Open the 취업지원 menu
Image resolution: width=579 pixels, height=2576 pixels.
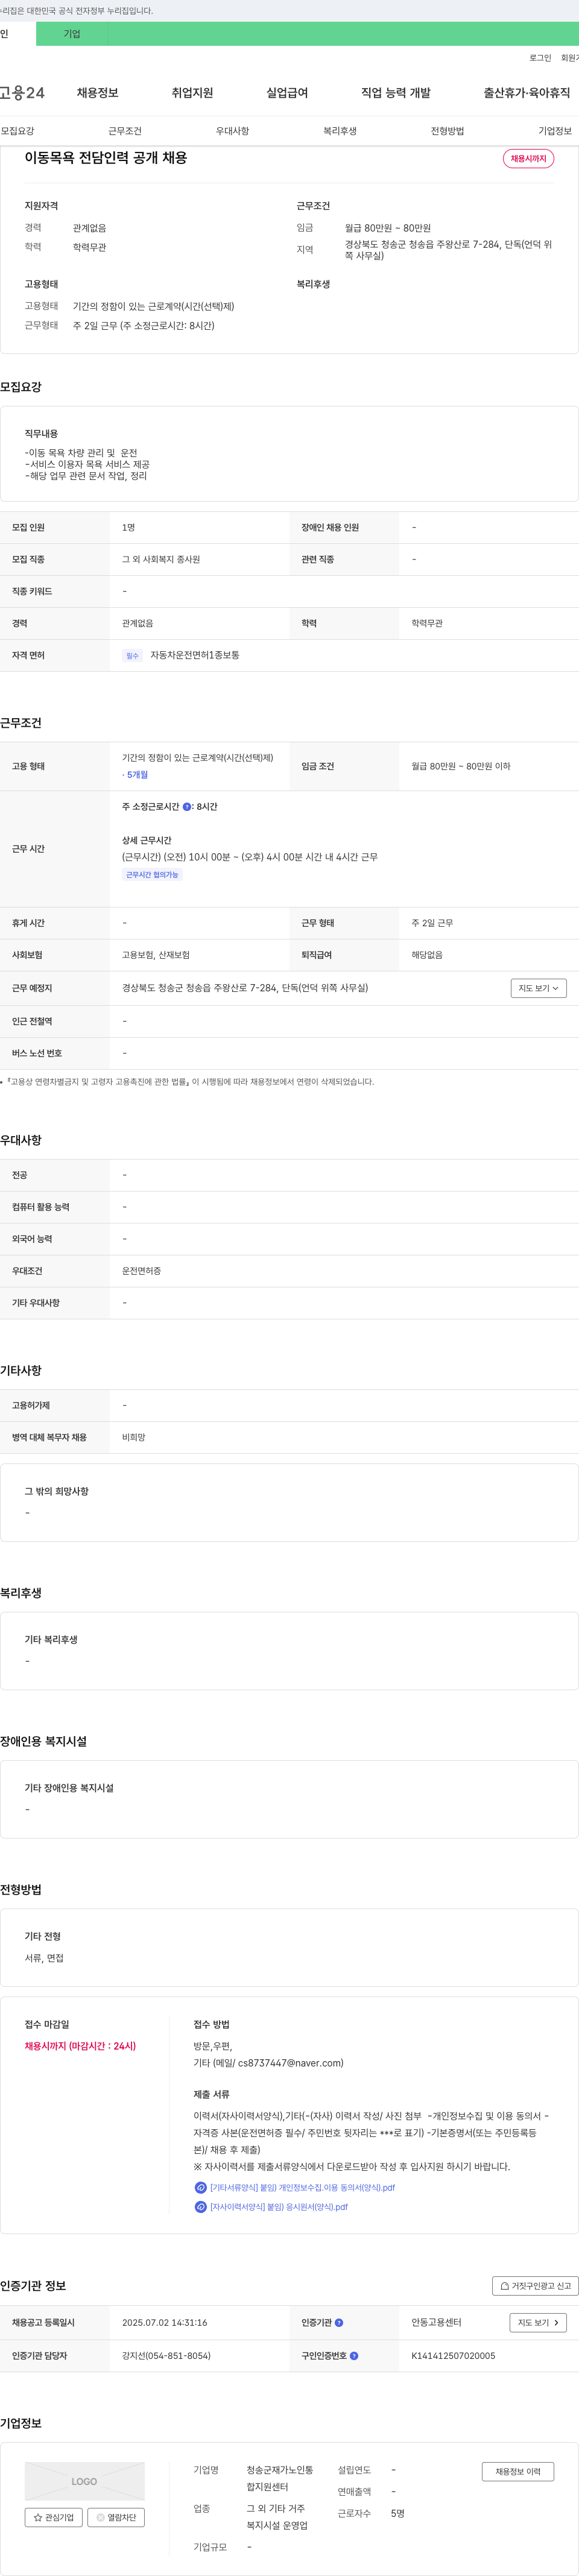[192, 93]
